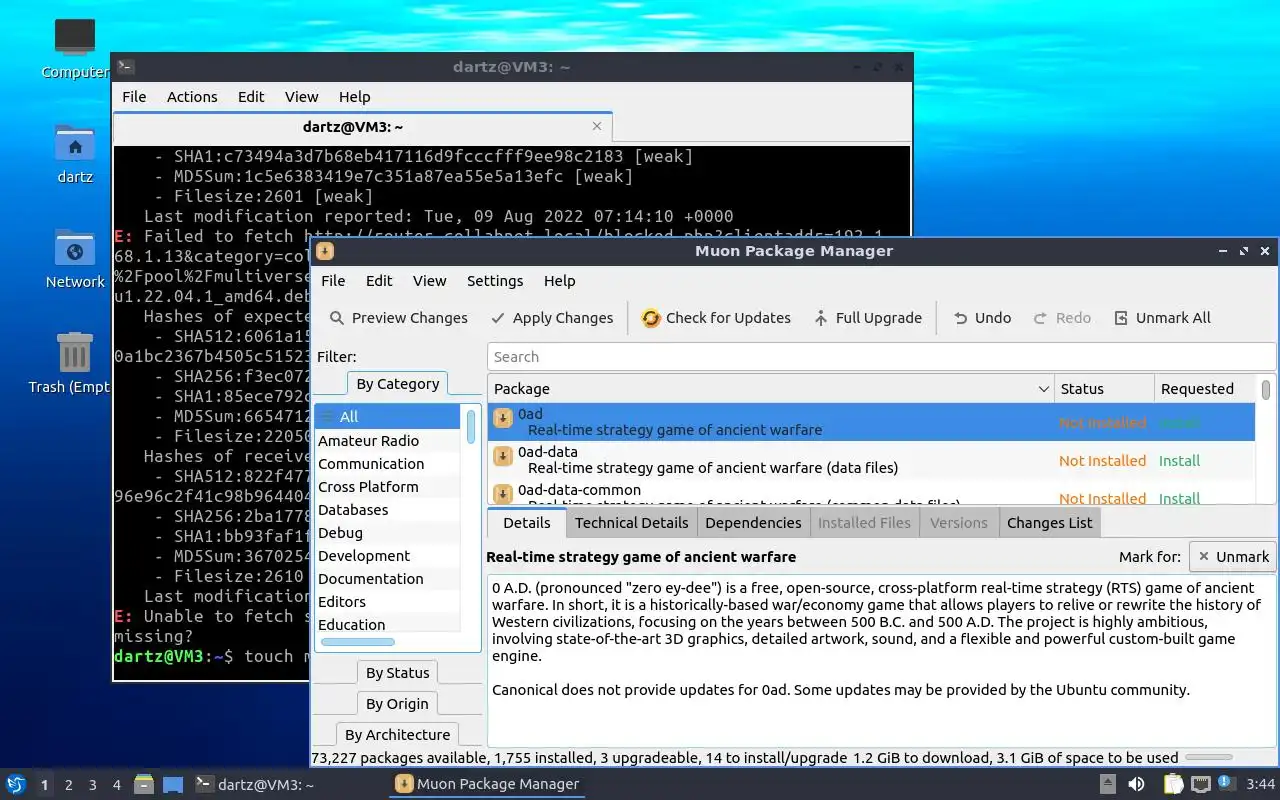Open the Changes List tab

click(1050, 523)
